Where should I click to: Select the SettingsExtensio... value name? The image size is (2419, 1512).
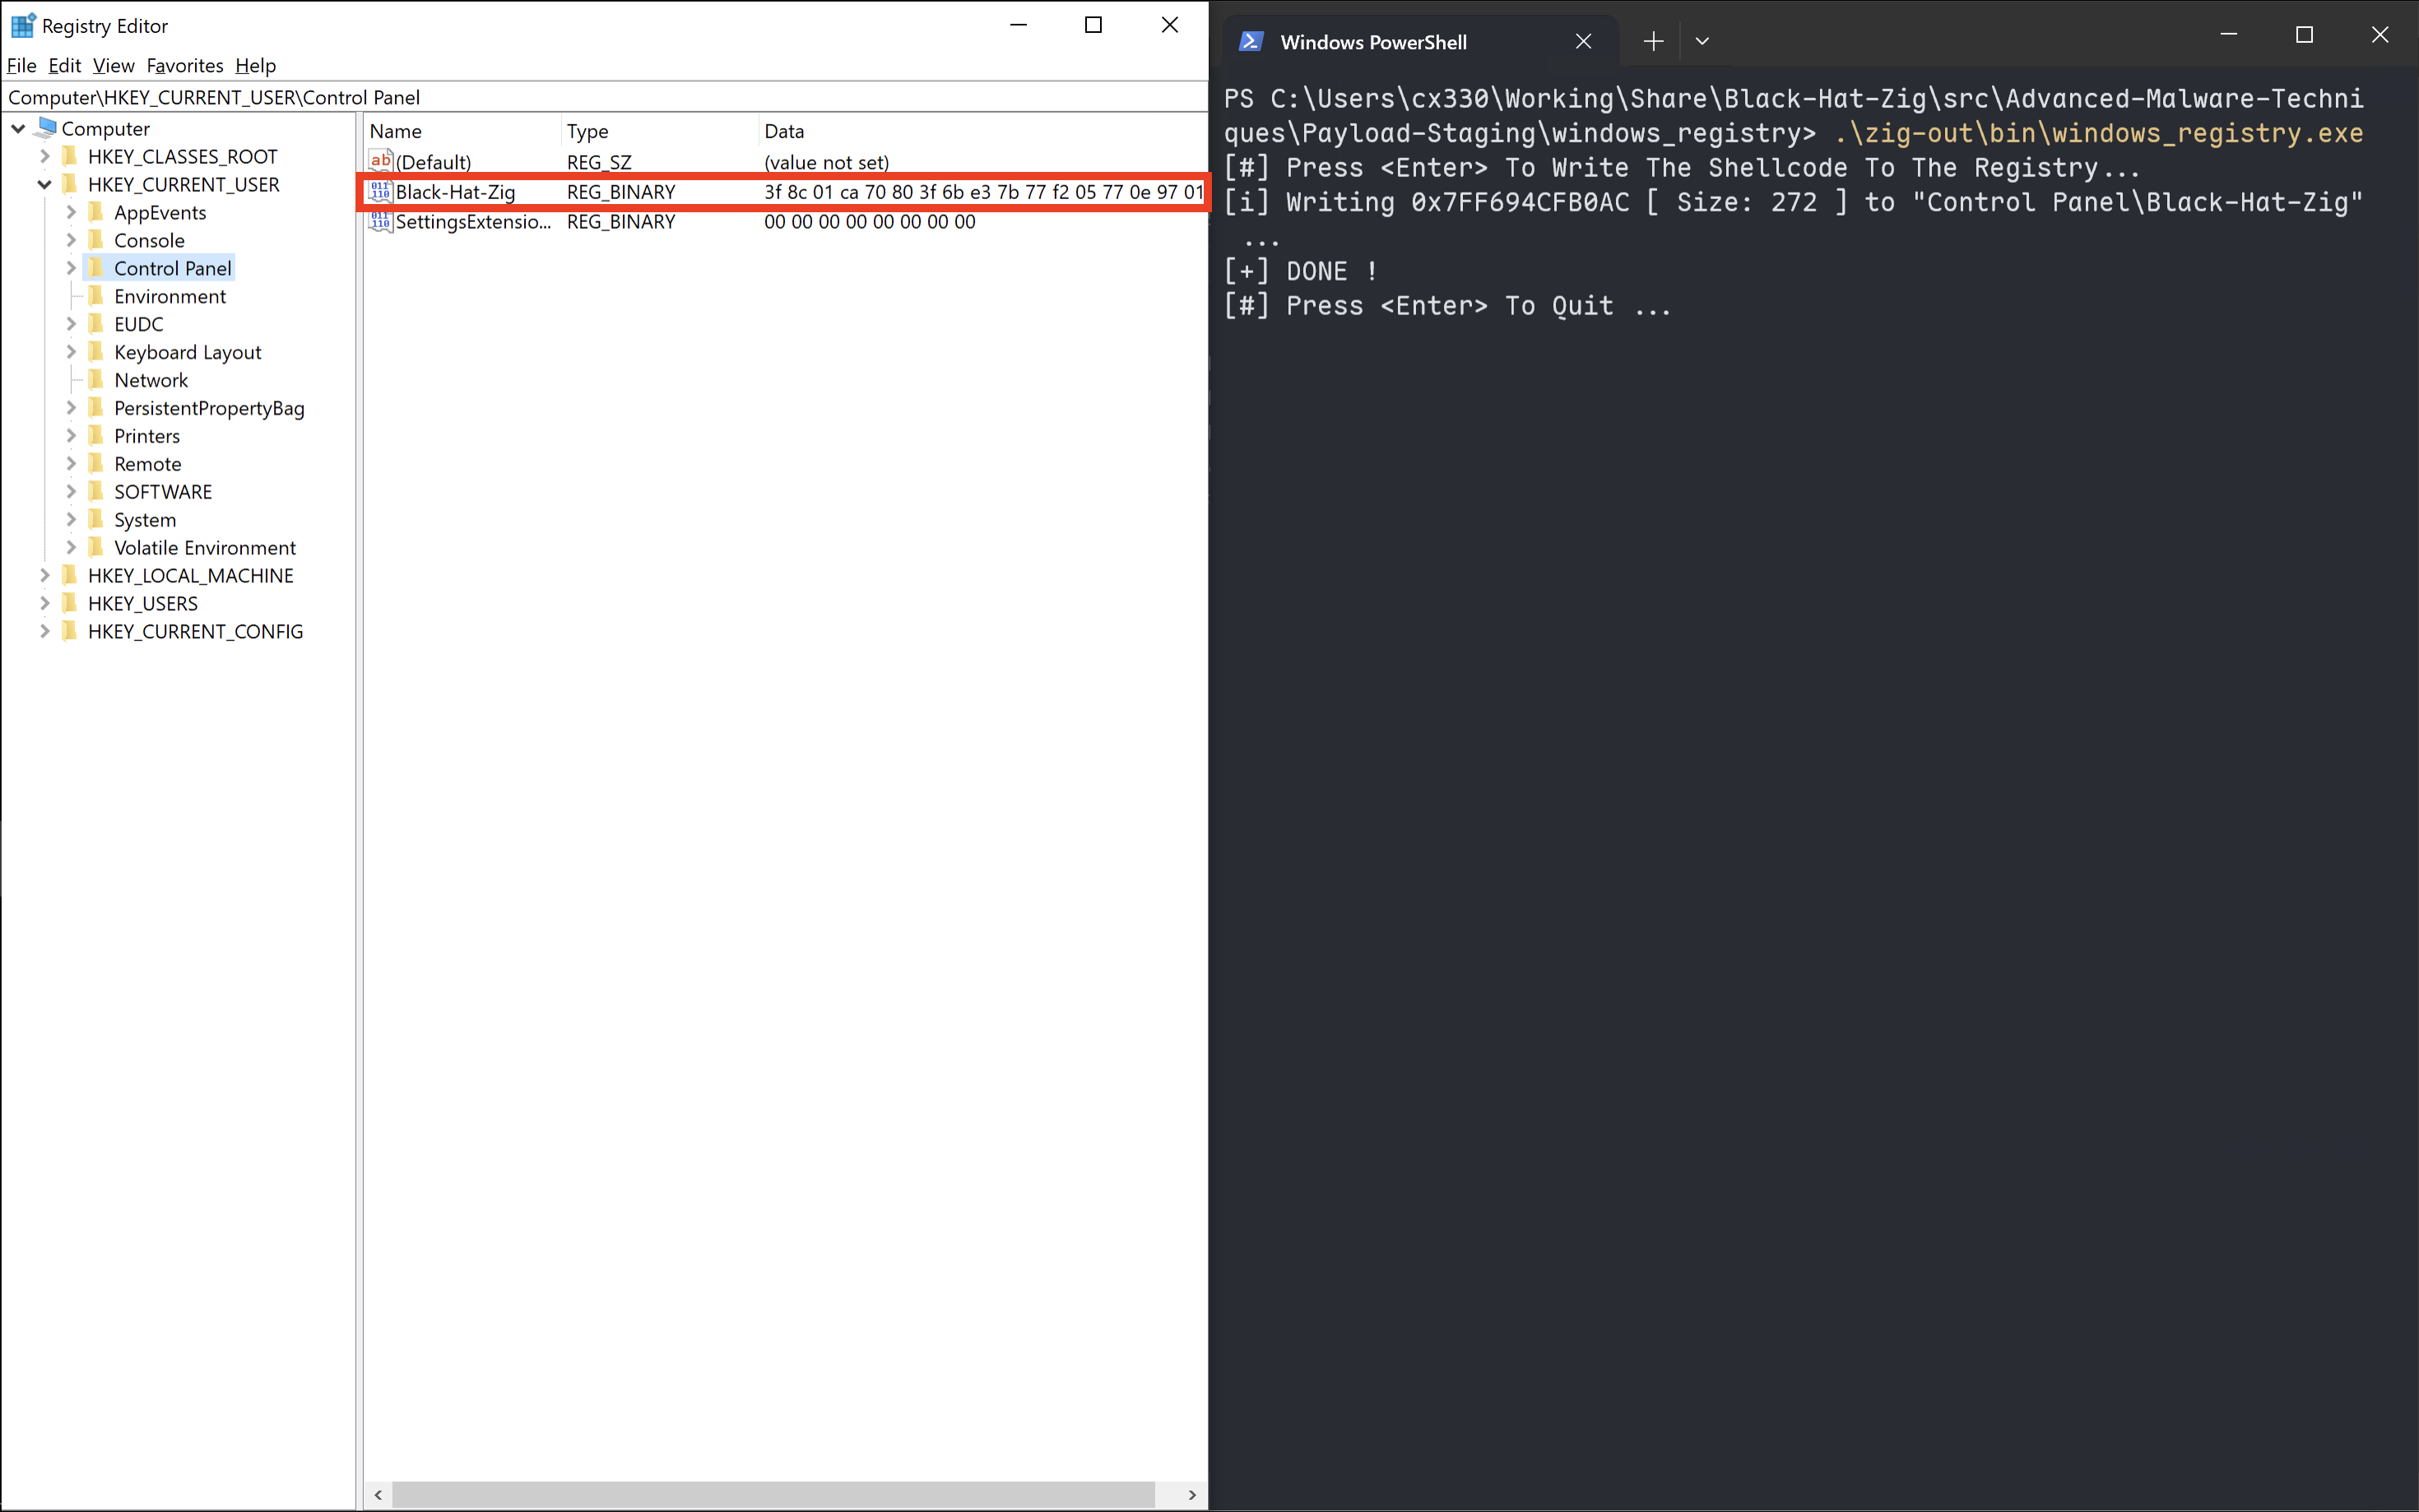click(x=473, y=221)
